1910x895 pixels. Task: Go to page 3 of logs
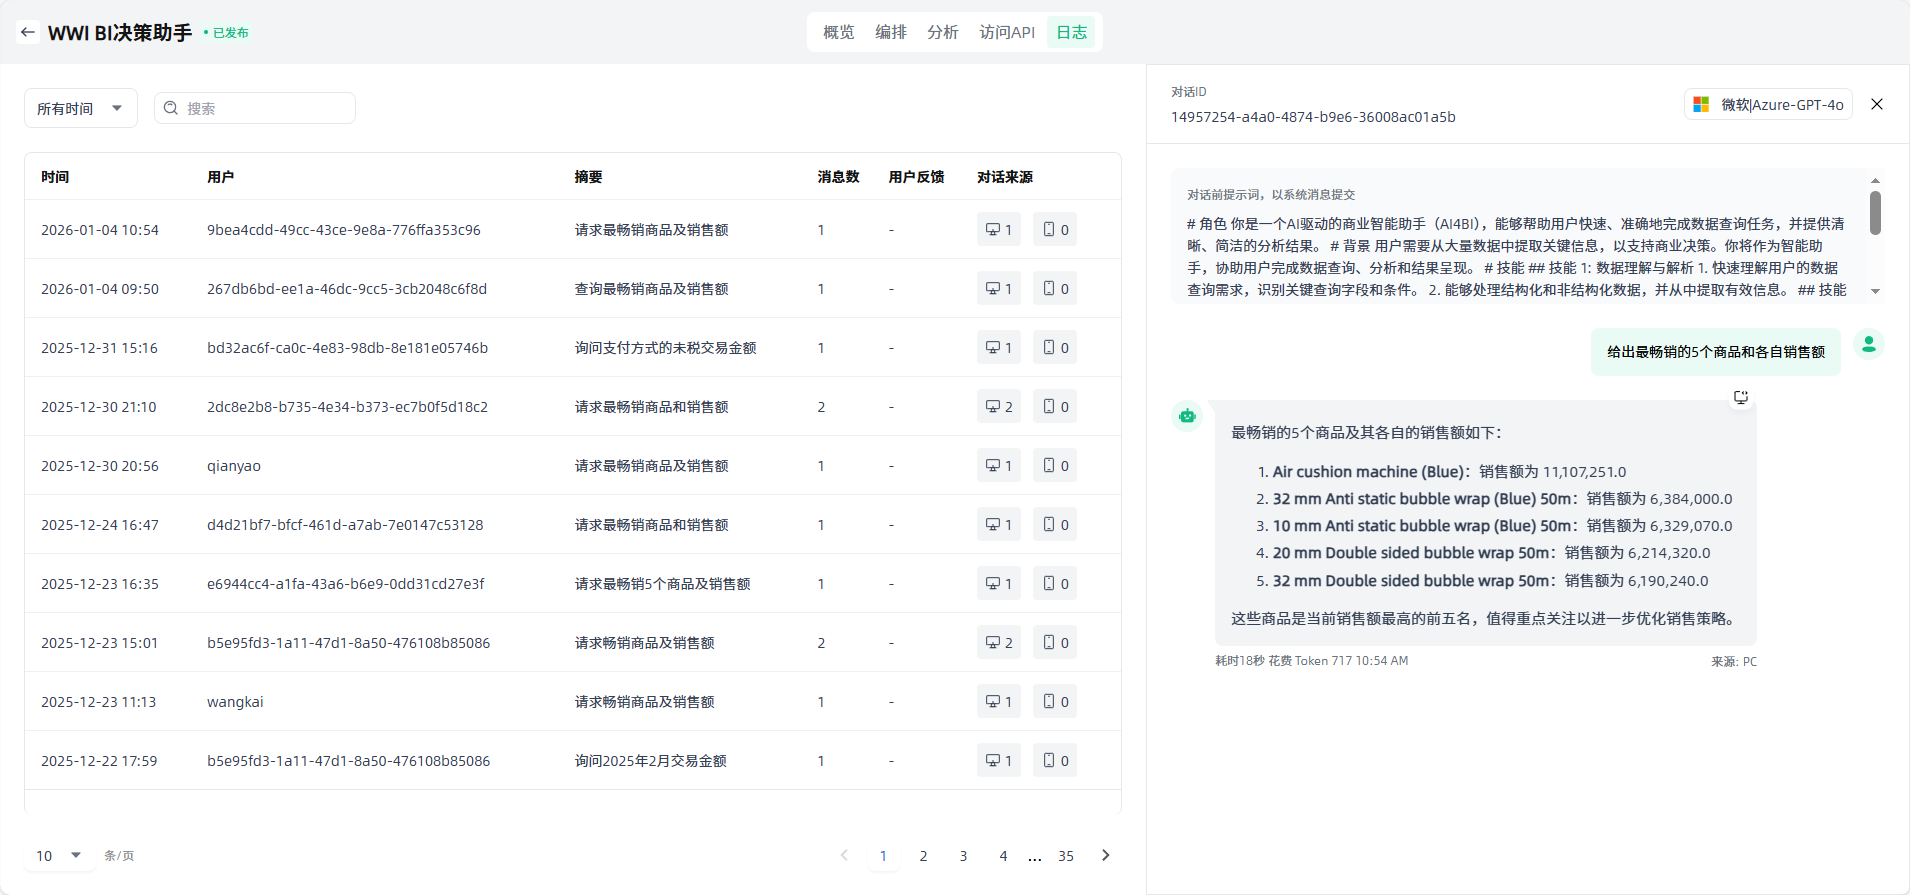click(x=963, y=856)
